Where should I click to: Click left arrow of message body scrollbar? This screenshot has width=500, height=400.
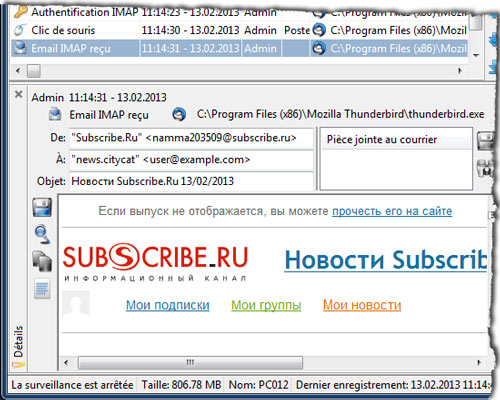pyautogui.click(x=66, y=362)
